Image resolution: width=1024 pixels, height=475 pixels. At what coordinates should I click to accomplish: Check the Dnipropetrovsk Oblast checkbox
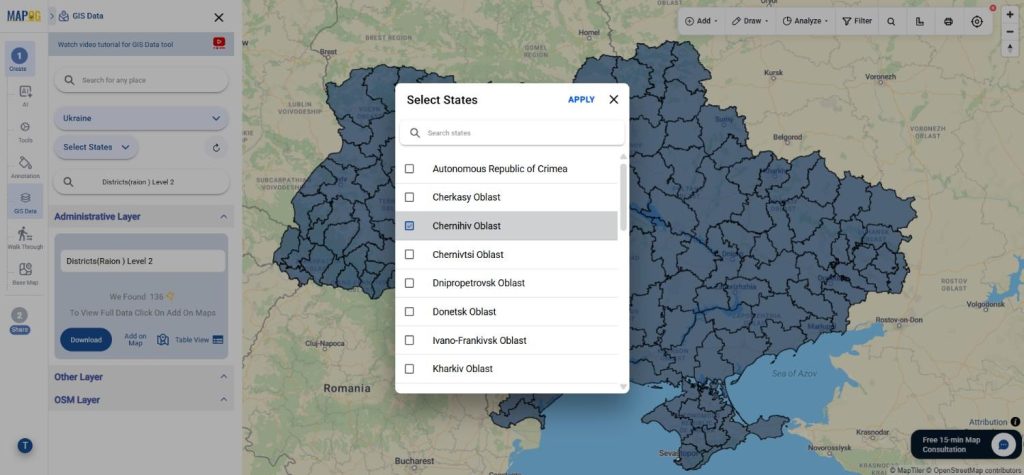click(x=409, y=283)
